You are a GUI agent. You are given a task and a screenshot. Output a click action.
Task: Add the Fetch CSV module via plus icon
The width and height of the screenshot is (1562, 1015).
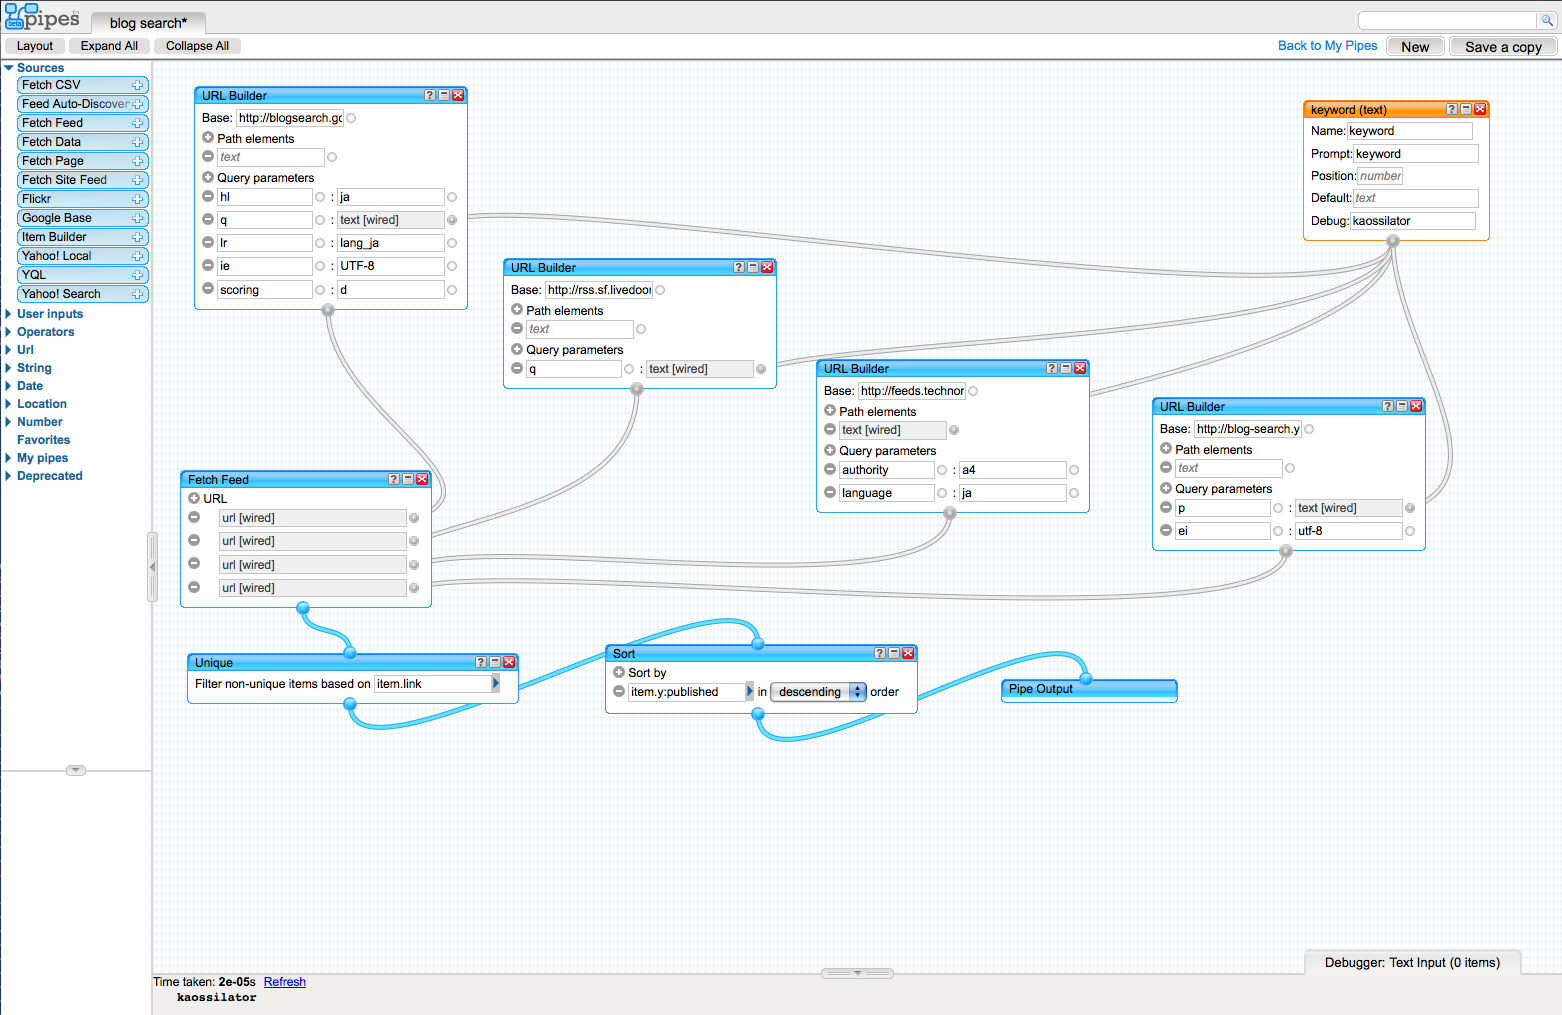point(138,85)
